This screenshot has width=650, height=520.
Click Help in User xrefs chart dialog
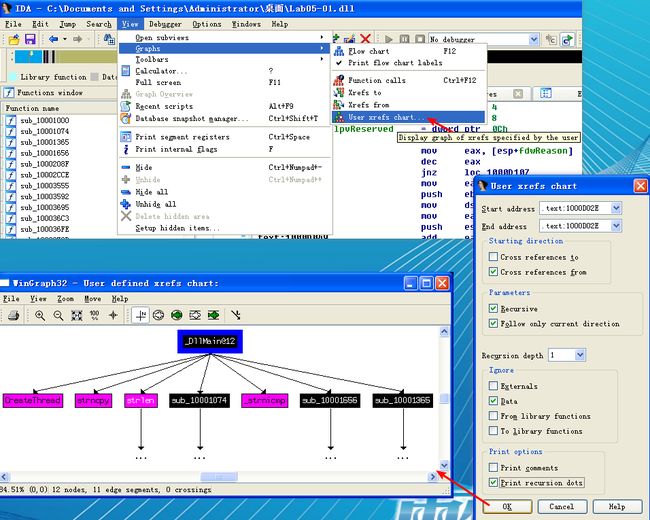(x=617, y=506)
